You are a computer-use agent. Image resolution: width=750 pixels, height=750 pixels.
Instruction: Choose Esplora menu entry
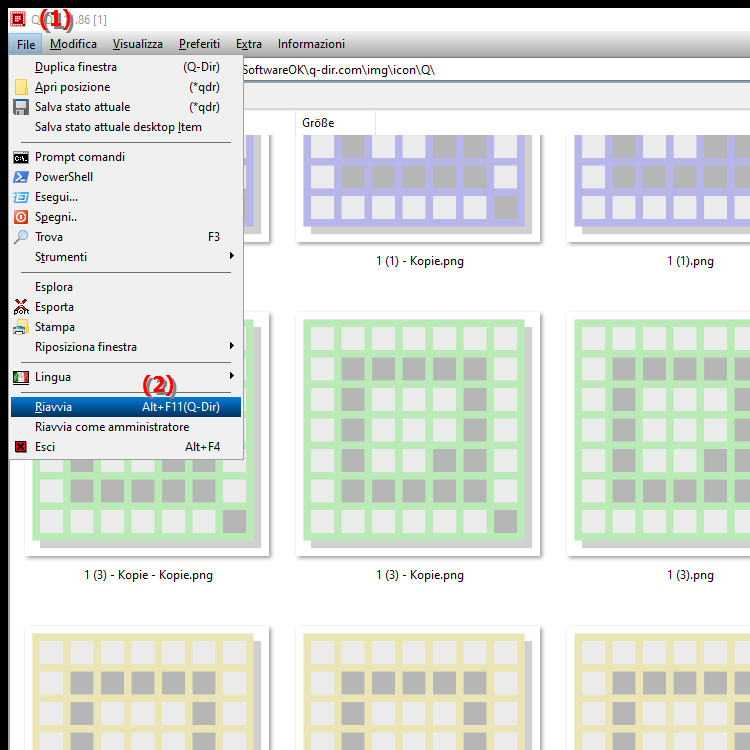tap(126, 287)
